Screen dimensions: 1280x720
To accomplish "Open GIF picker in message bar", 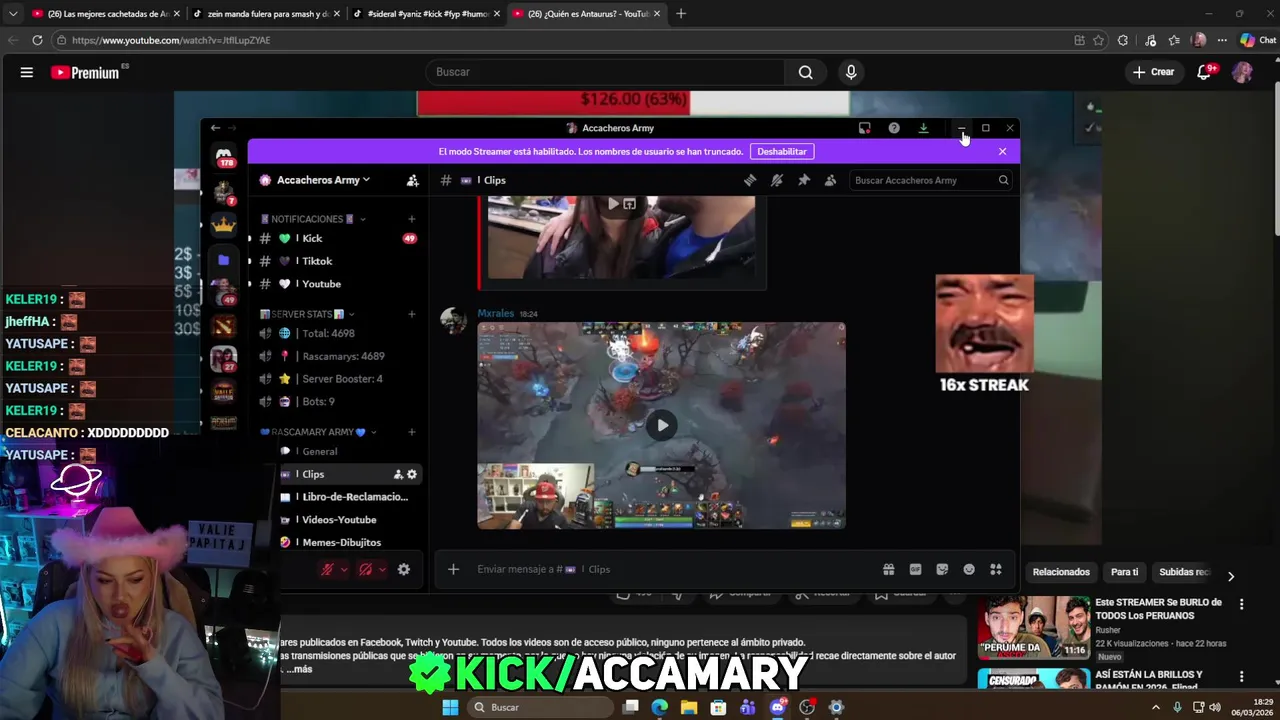I will tap(915, 569).
